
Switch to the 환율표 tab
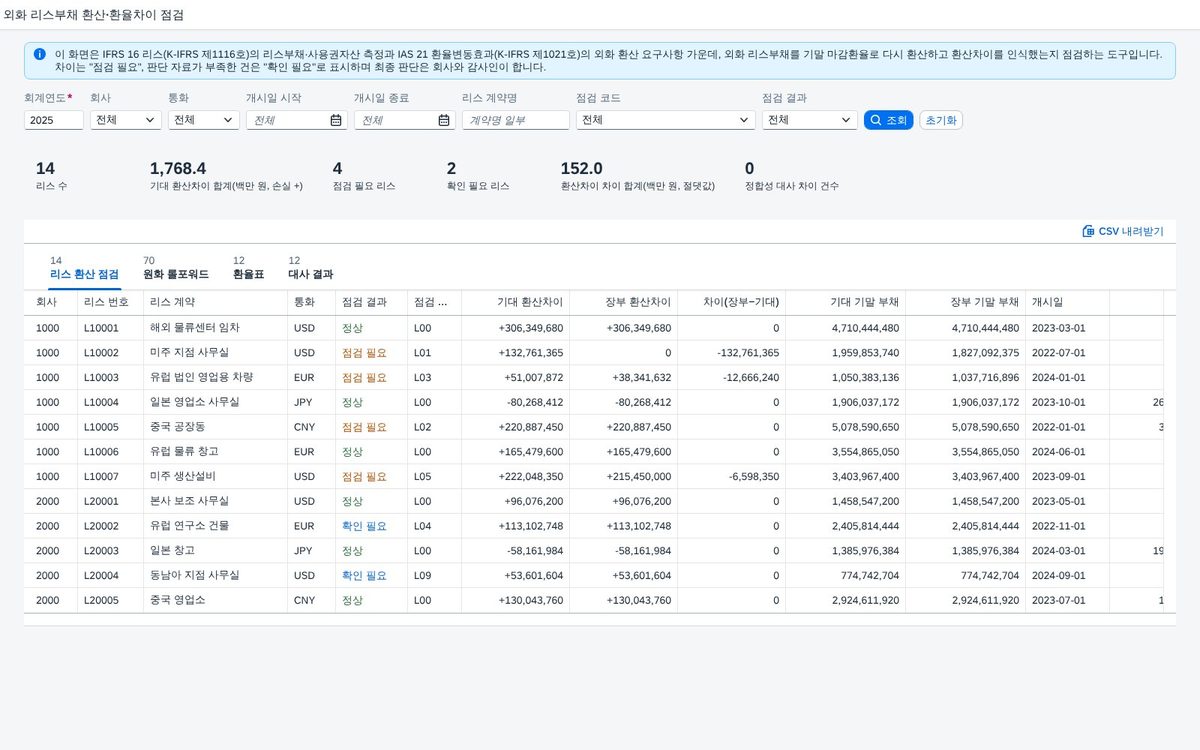[x=248, y=268]
